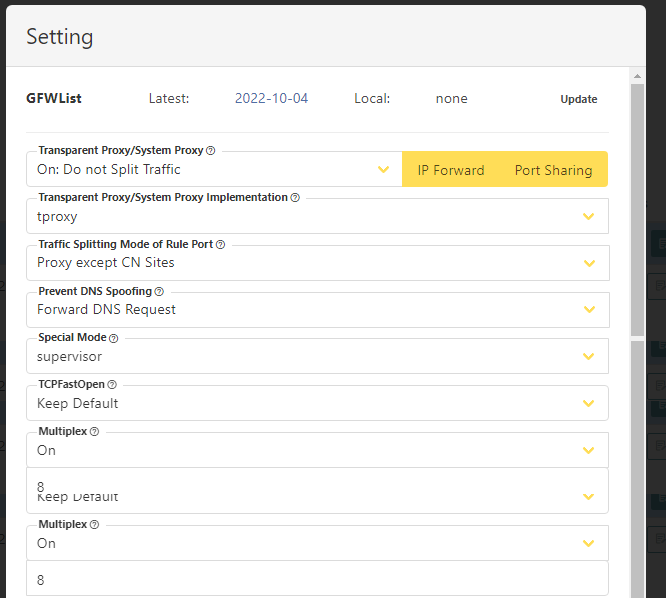The width and height of the screenshot is (666, 598).
Task: Show the TCPFastOpen help tooltip icon
Action: pos(112,385)
